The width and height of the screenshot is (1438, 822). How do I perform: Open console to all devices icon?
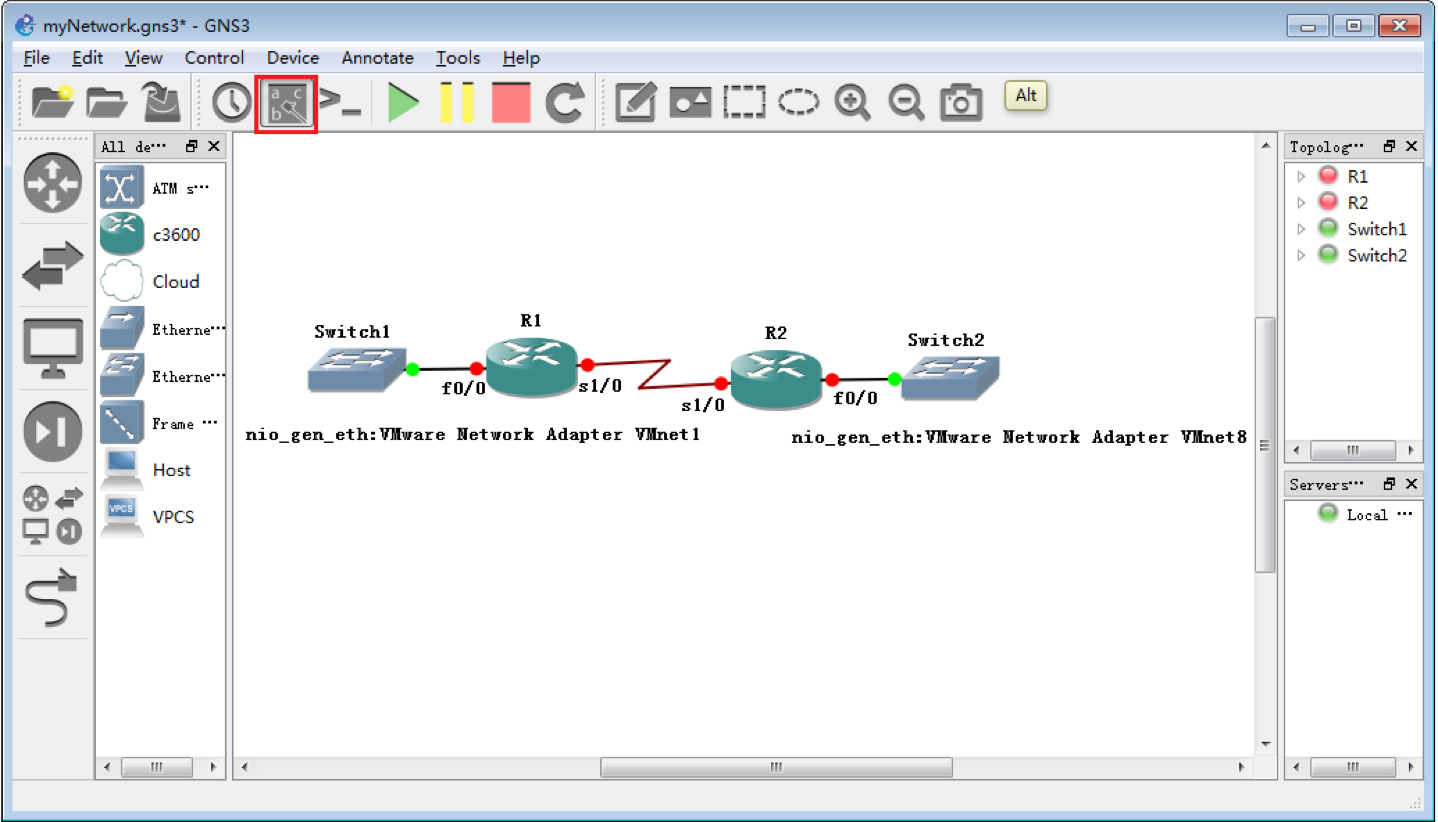(x=340, y=103)
